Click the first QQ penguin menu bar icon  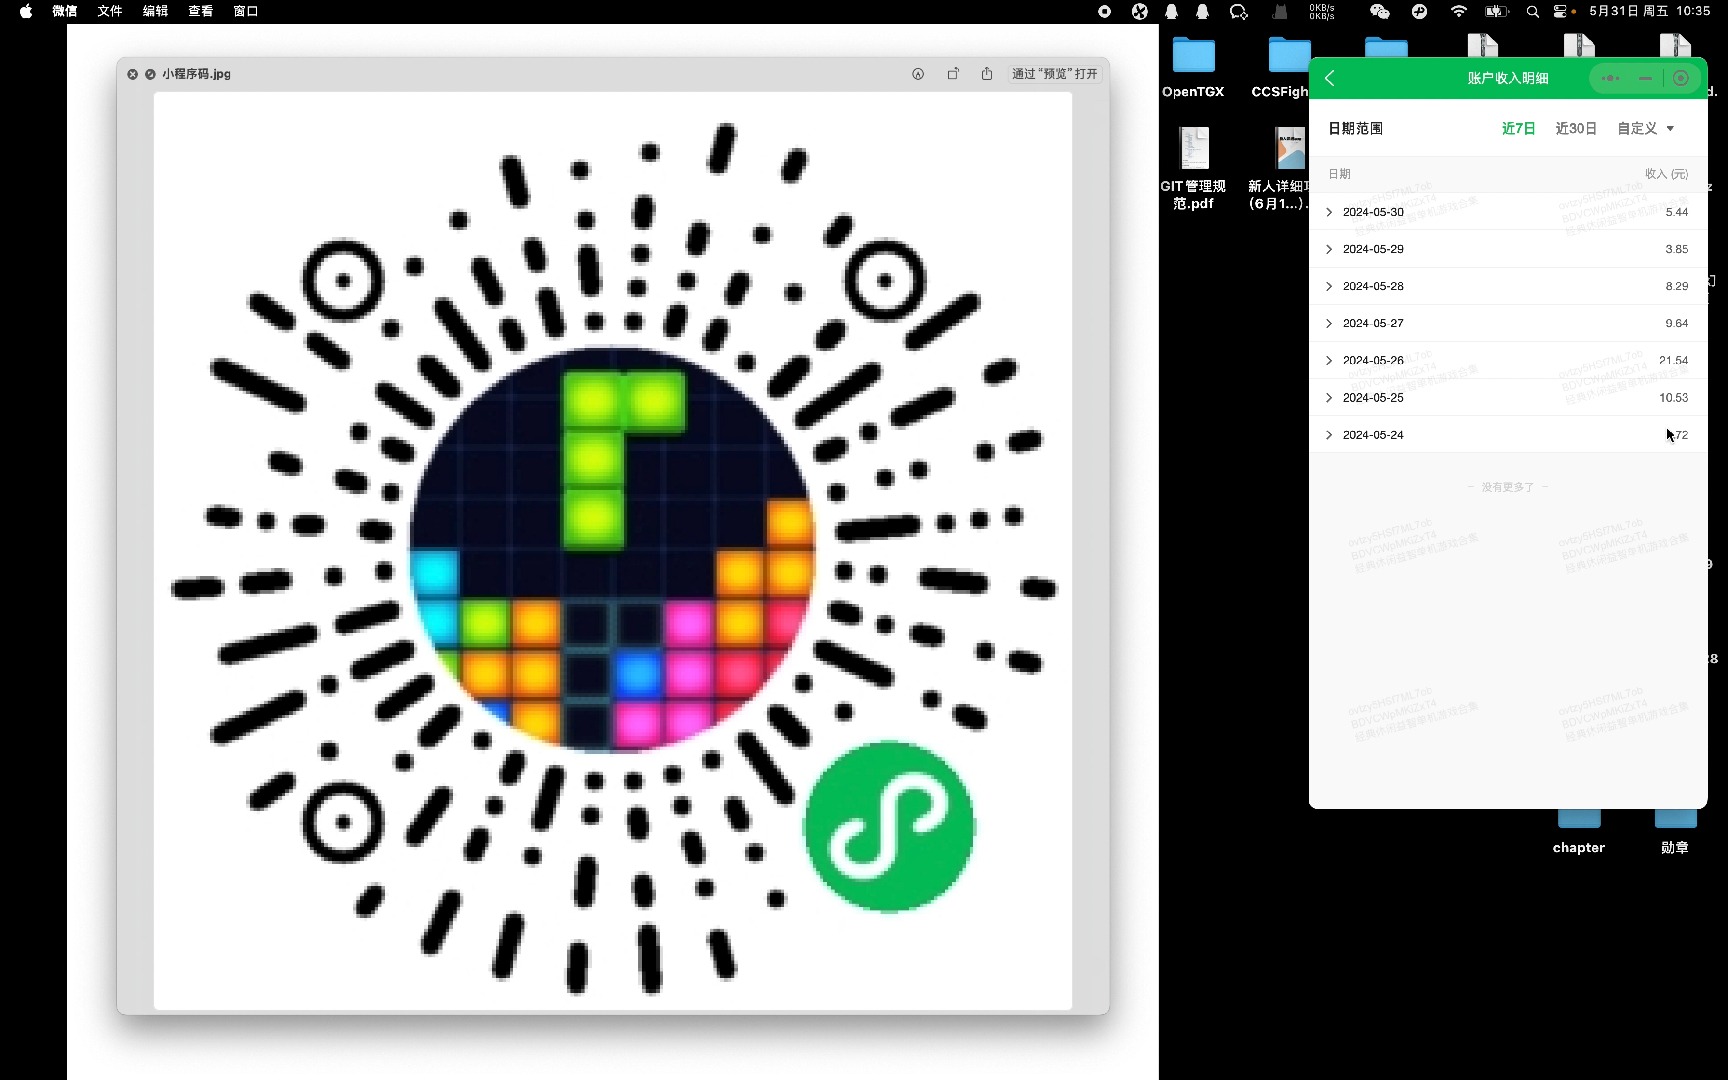pos(1172,11)
